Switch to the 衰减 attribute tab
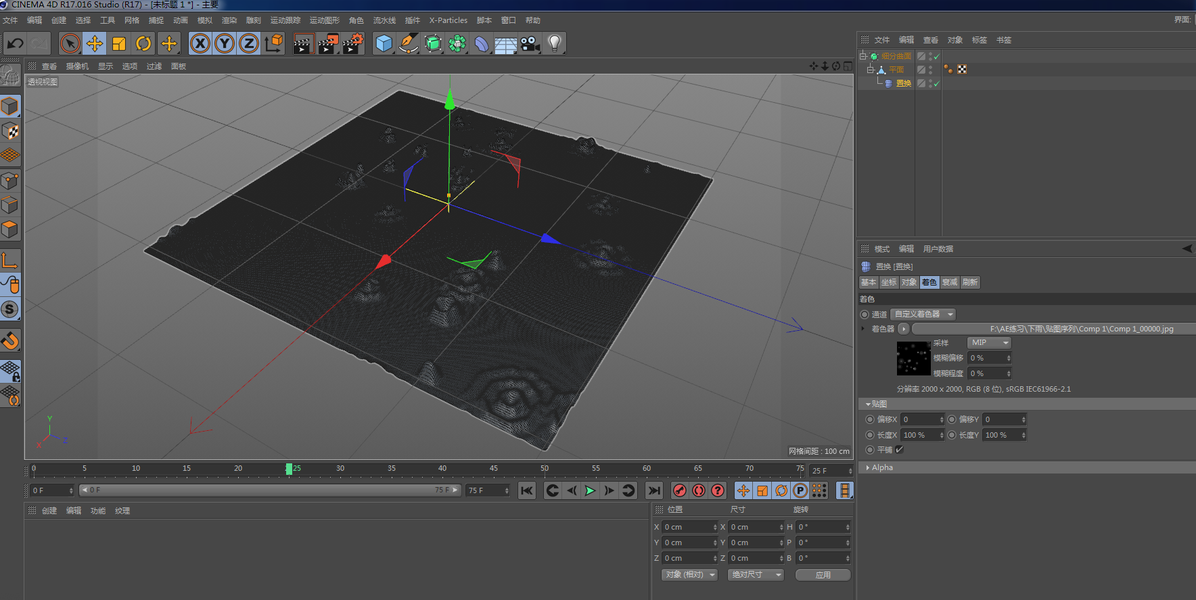The width and height of the screenshot is (1196, 600). coord(950,282)
